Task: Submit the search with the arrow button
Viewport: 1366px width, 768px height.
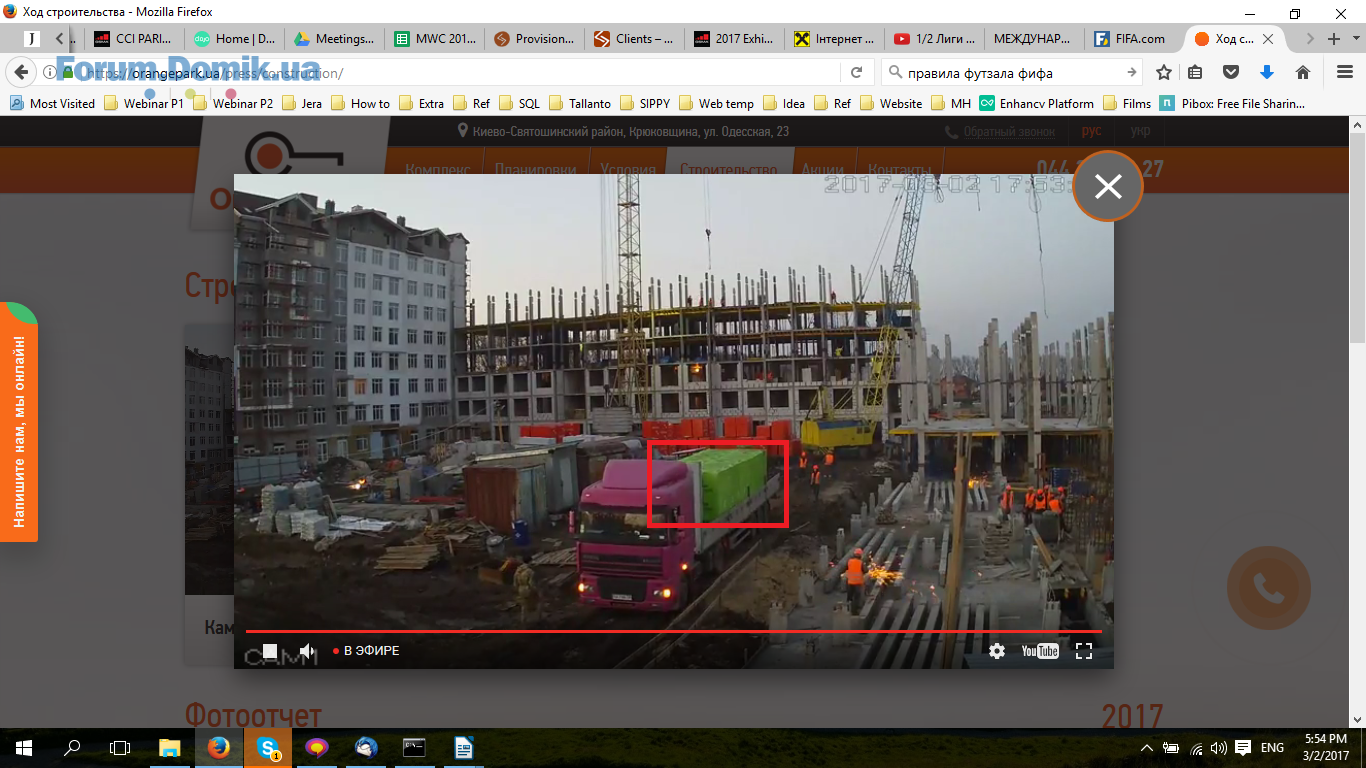Action: (x=1132, y=72)
